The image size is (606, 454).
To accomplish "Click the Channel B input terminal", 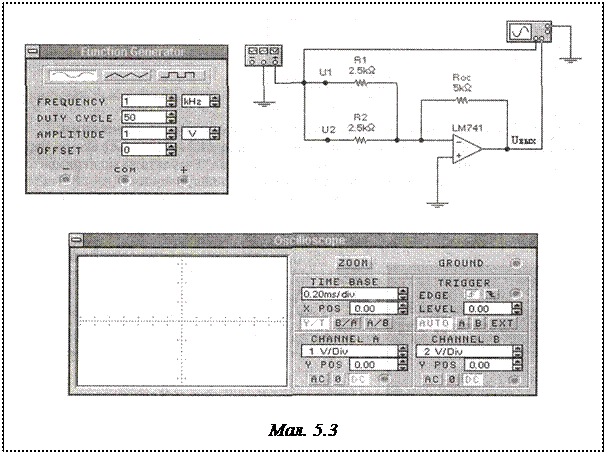I will 514,379.
